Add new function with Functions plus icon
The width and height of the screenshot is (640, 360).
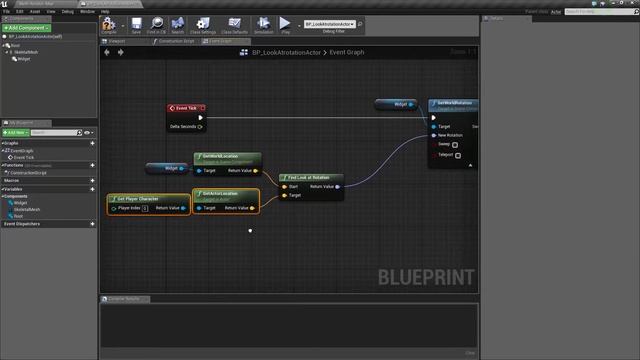tap(92, 165)
